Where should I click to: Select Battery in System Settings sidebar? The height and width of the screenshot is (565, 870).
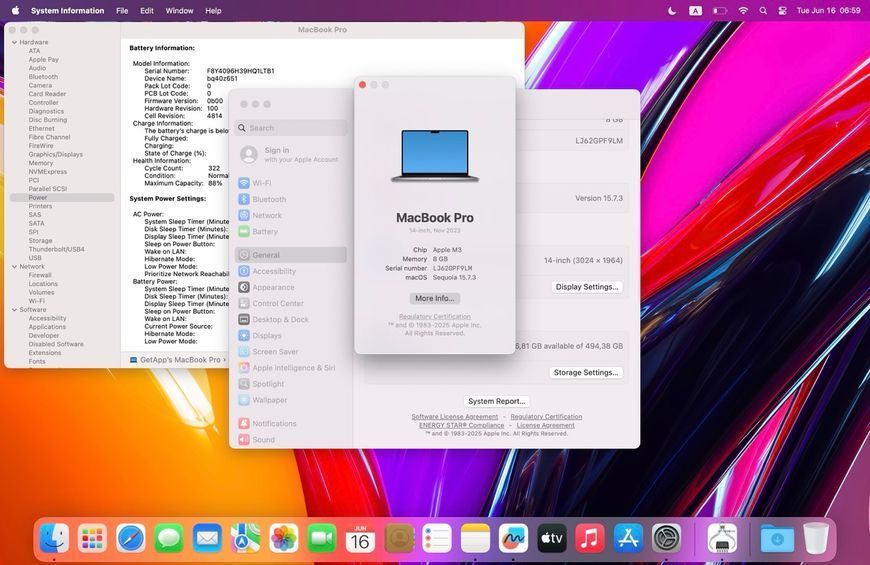pyautogui.click(x=291, y=231)
